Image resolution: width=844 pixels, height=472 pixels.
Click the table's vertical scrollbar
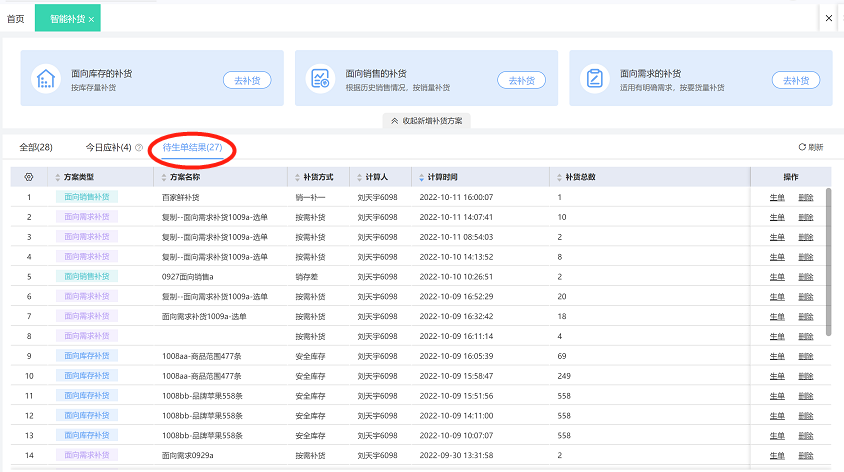coord(827,260)
